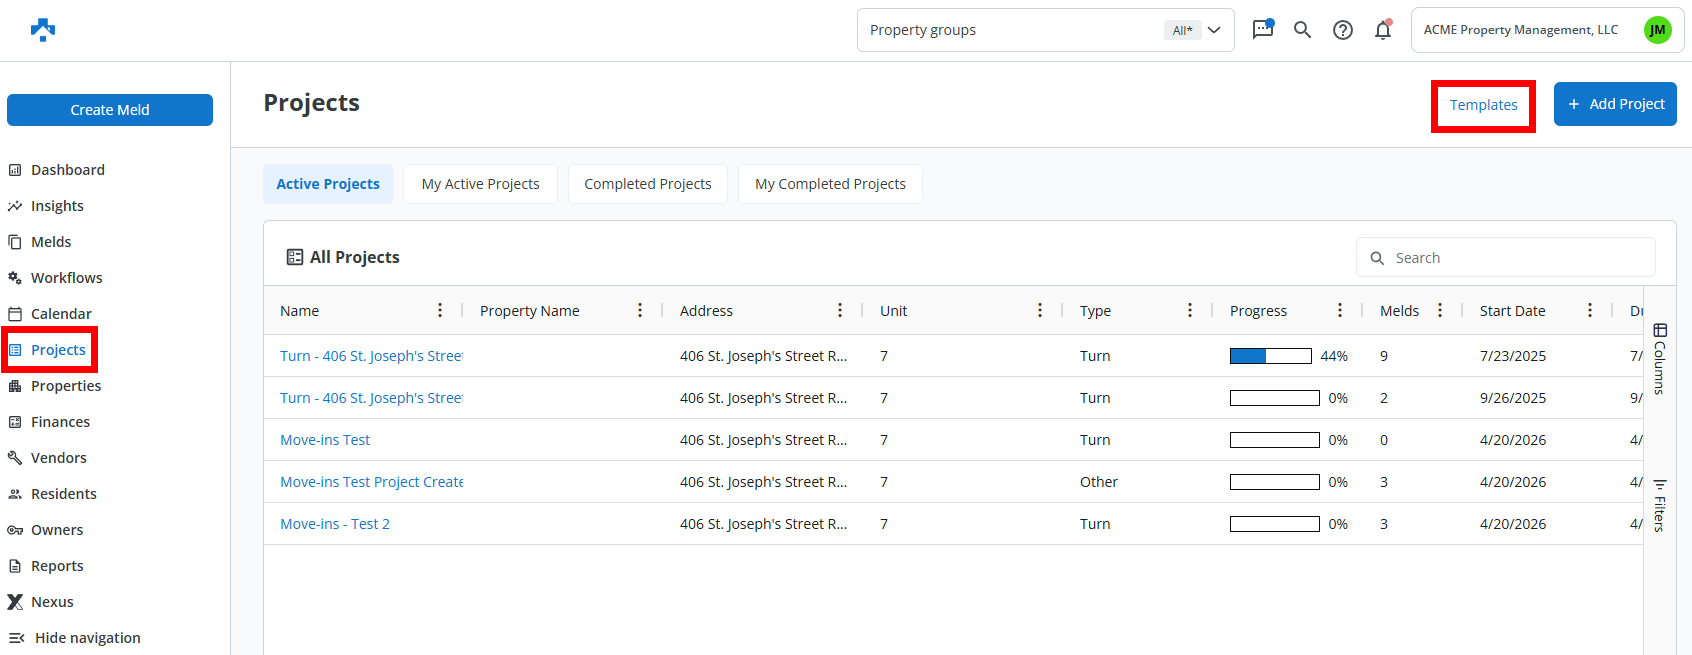Open the Move-ins Test project
Screen dimensions: 1692x655
click(325, 440)
